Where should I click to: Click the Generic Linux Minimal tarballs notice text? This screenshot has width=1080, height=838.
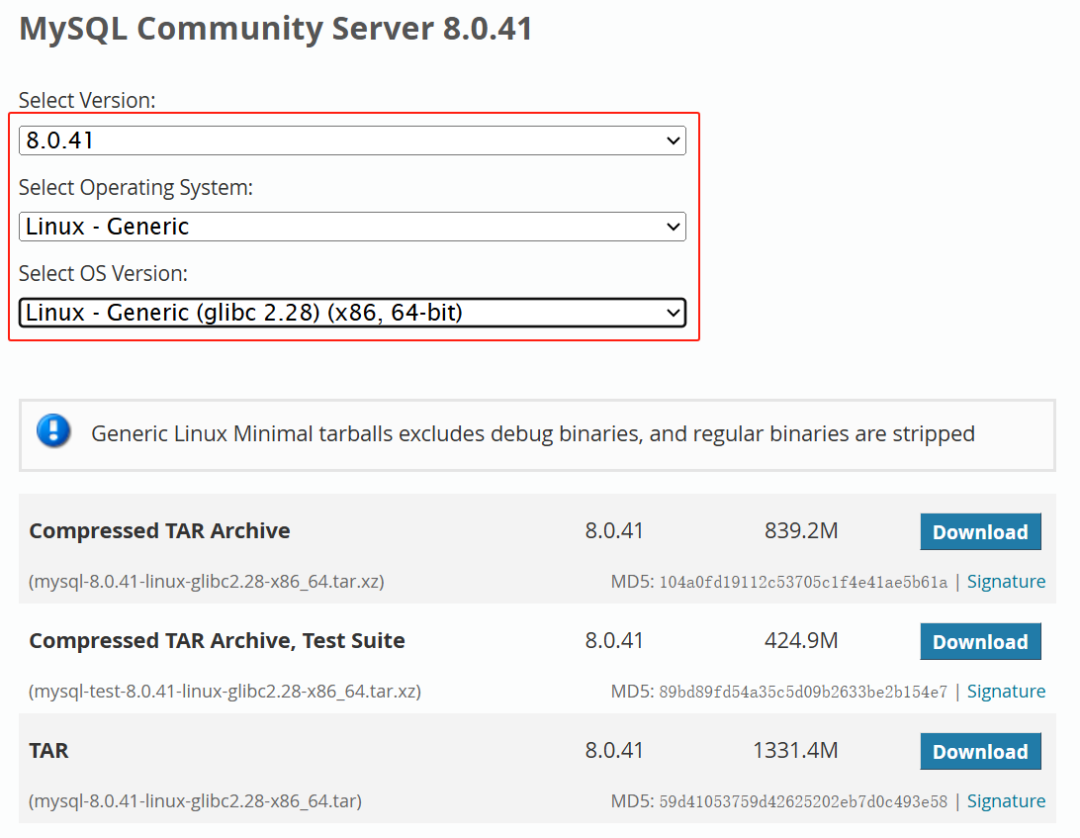(532, 434)
